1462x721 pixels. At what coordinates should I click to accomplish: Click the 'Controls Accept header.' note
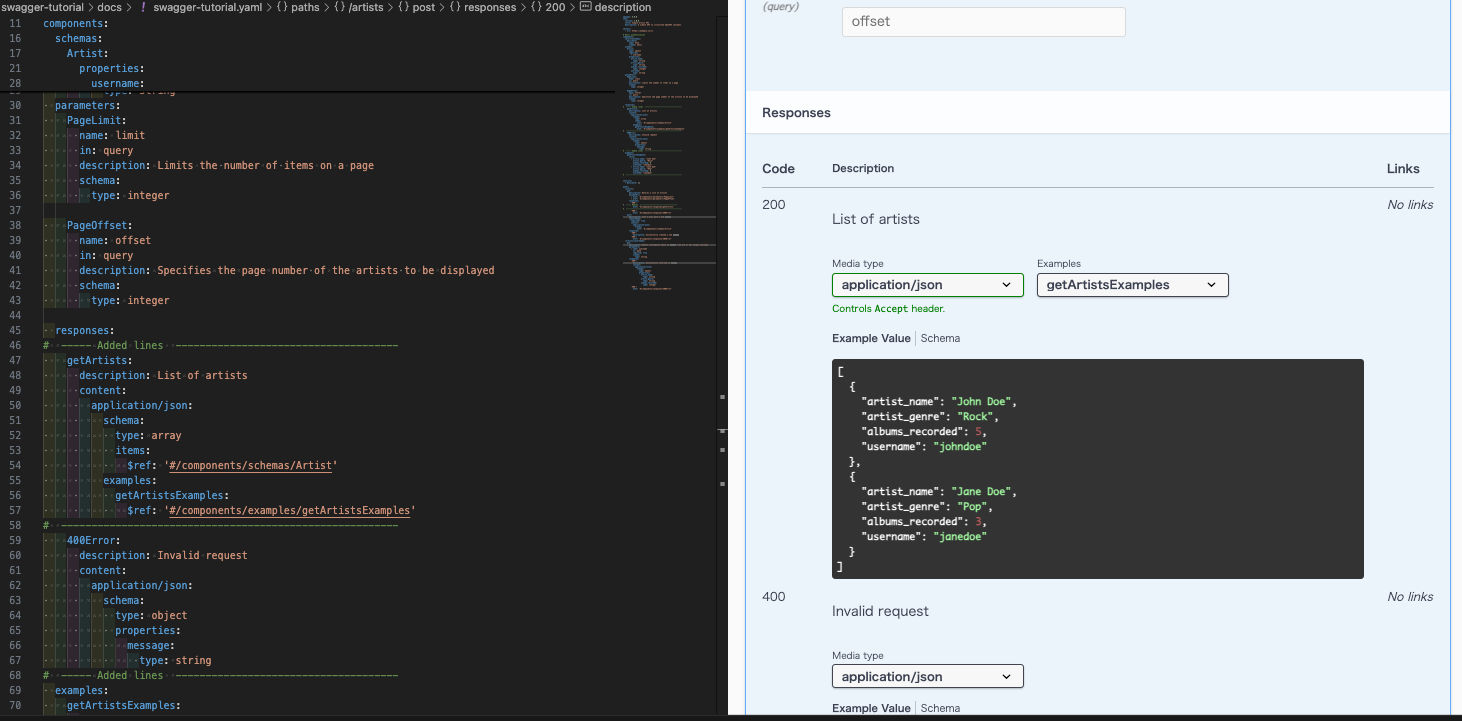pyautogui.click(x=888, y=309)
